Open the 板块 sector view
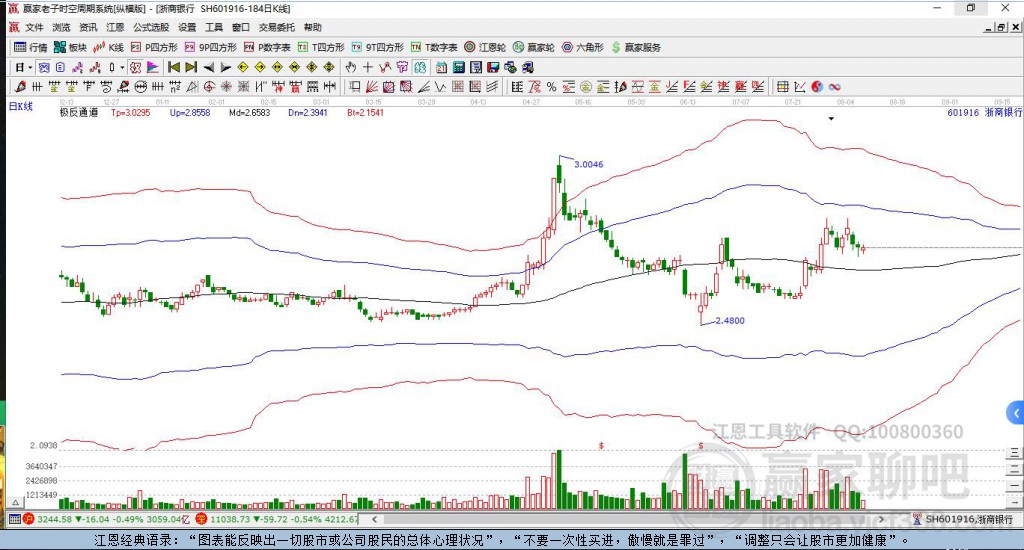 (70, 48)
